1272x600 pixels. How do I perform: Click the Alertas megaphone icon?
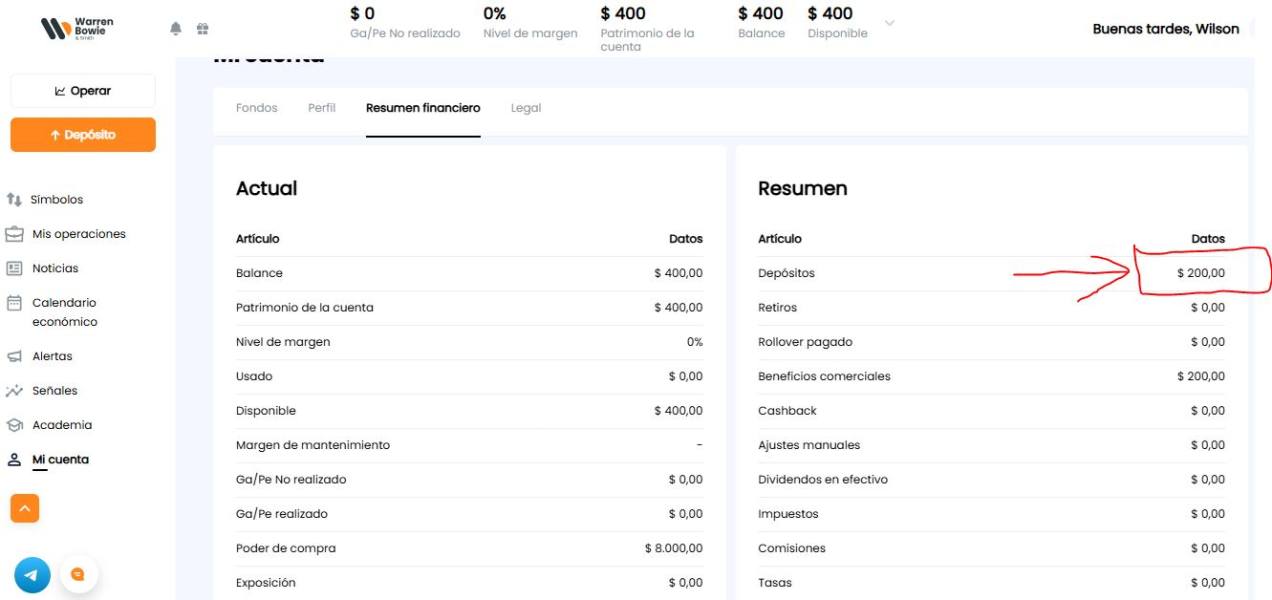[x=14, y=356]
